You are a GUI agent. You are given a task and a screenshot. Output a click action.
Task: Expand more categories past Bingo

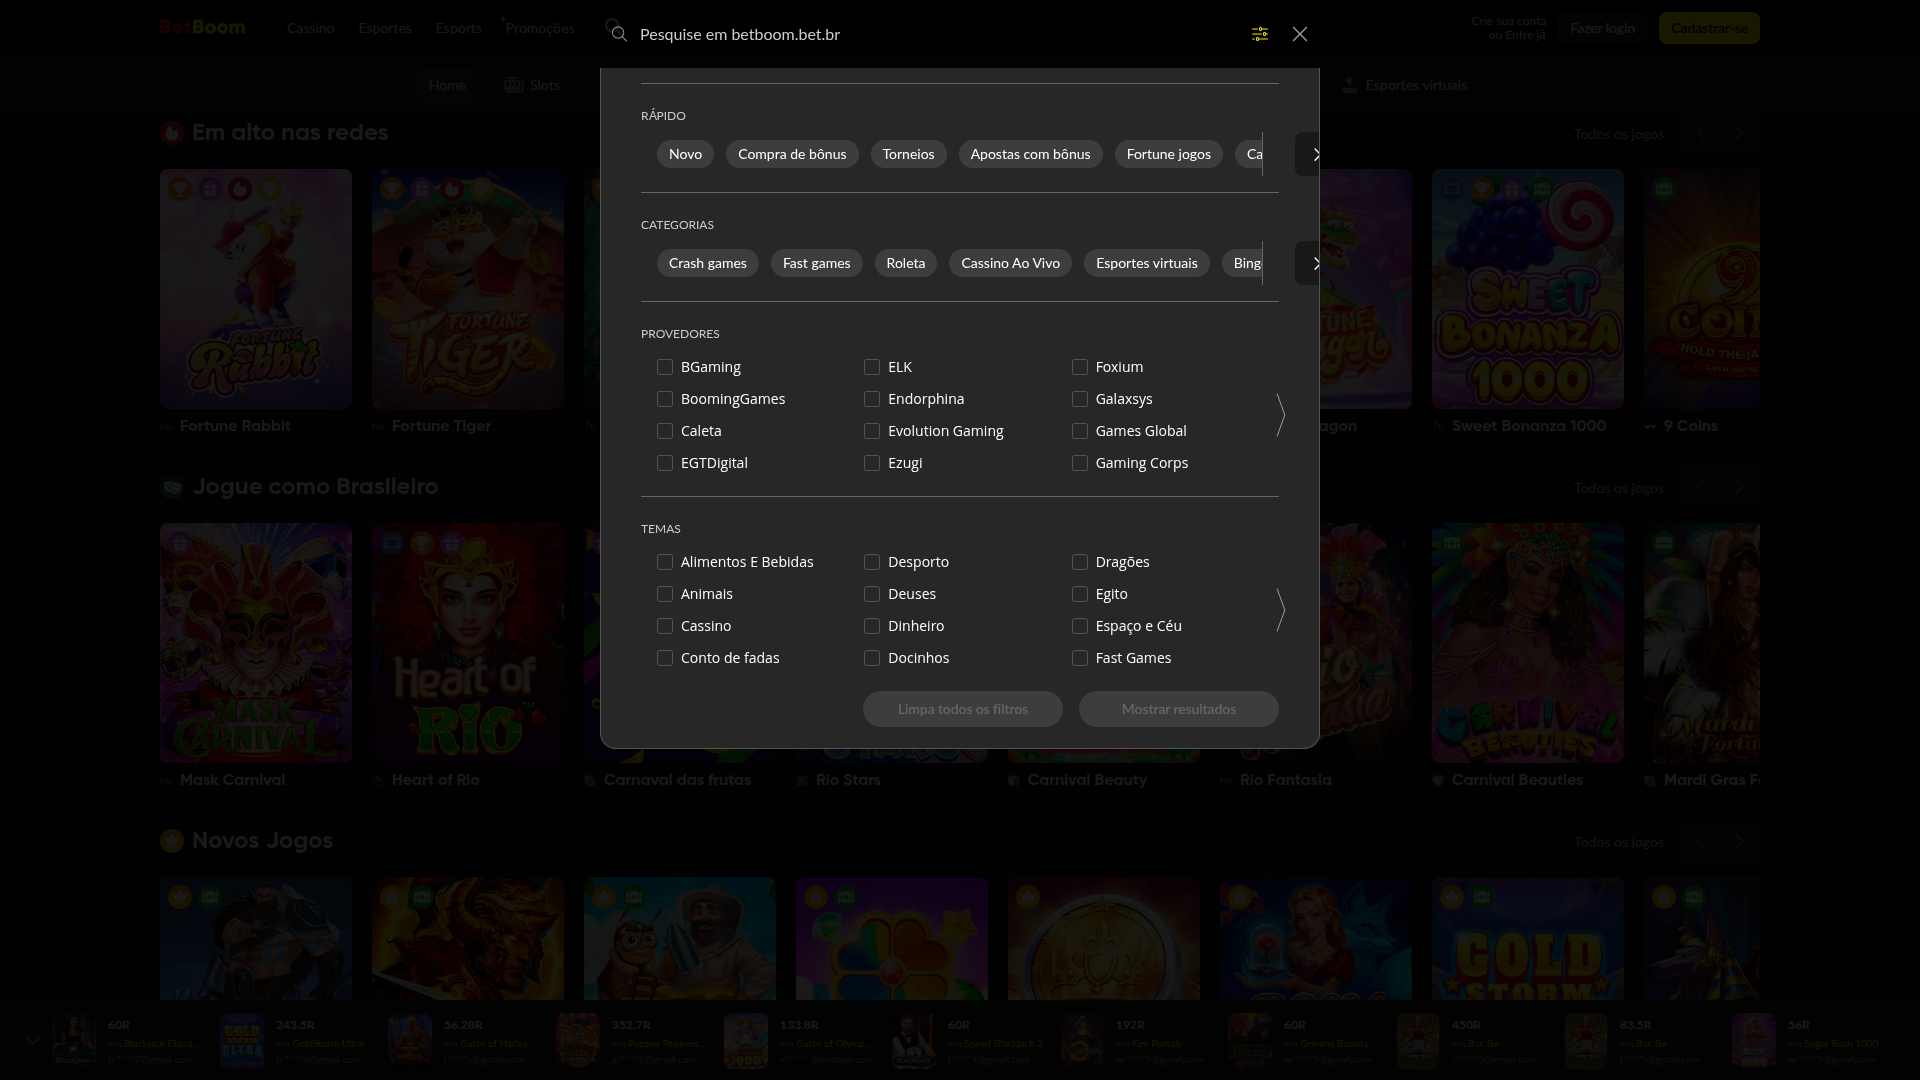[1316, 263]
